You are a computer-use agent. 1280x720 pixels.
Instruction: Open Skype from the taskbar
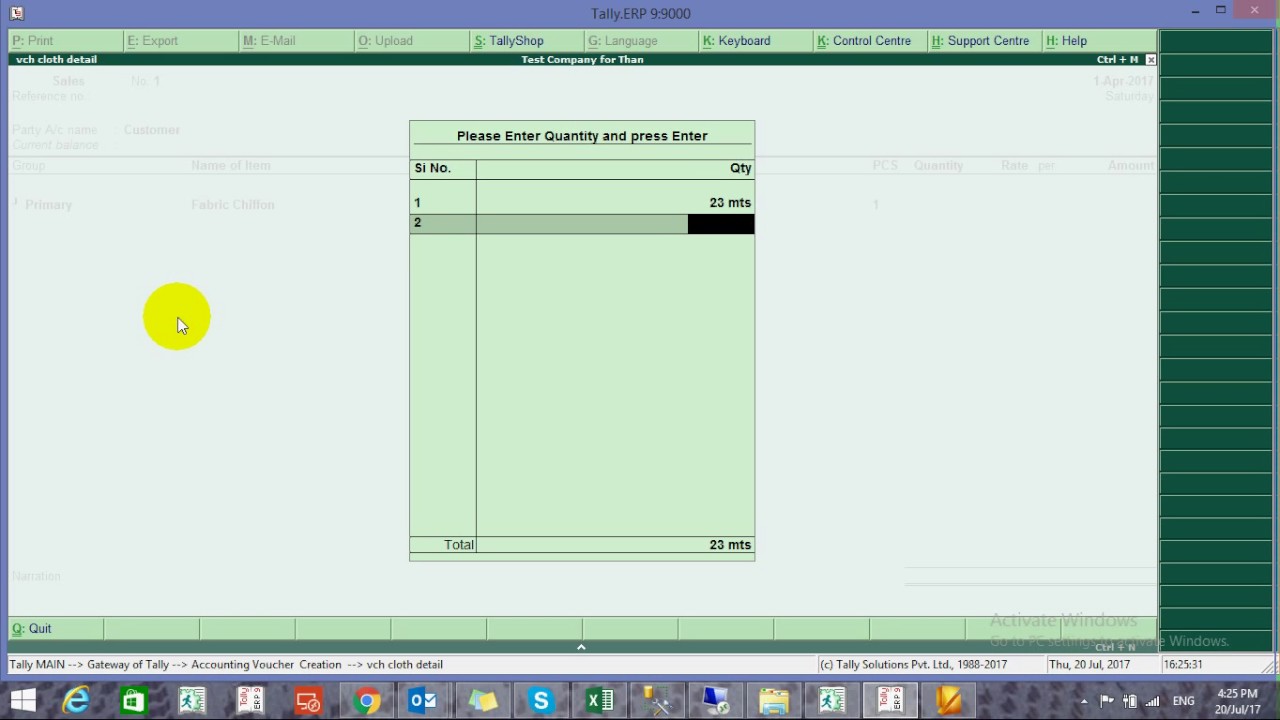point(541,701)
